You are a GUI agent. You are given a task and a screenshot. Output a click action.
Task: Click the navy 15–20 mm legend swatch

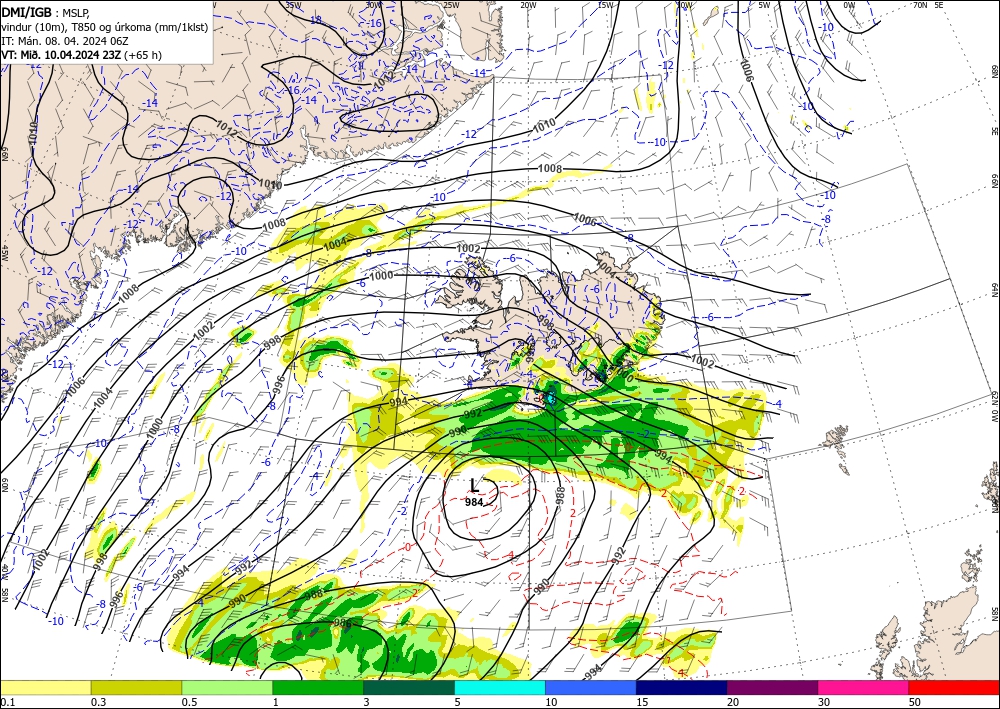682,687
